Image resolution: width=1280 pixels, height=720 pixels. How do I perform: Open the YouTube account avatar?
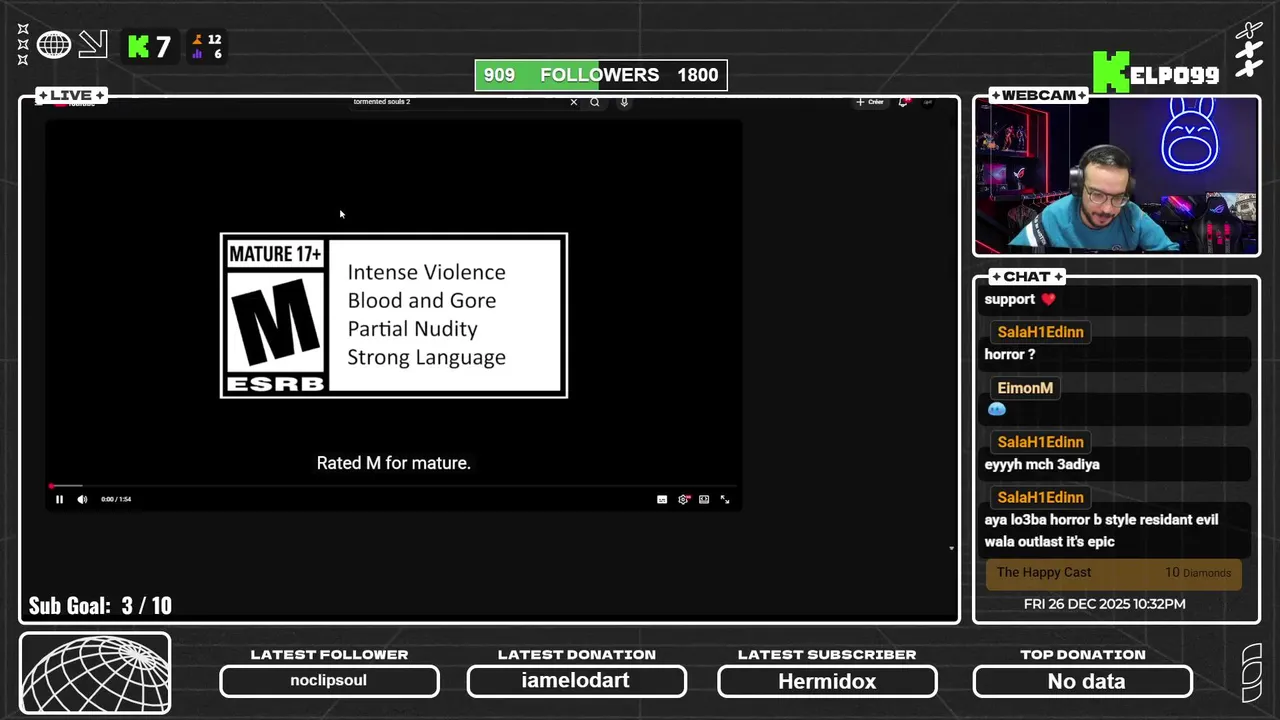pos(927,102)
